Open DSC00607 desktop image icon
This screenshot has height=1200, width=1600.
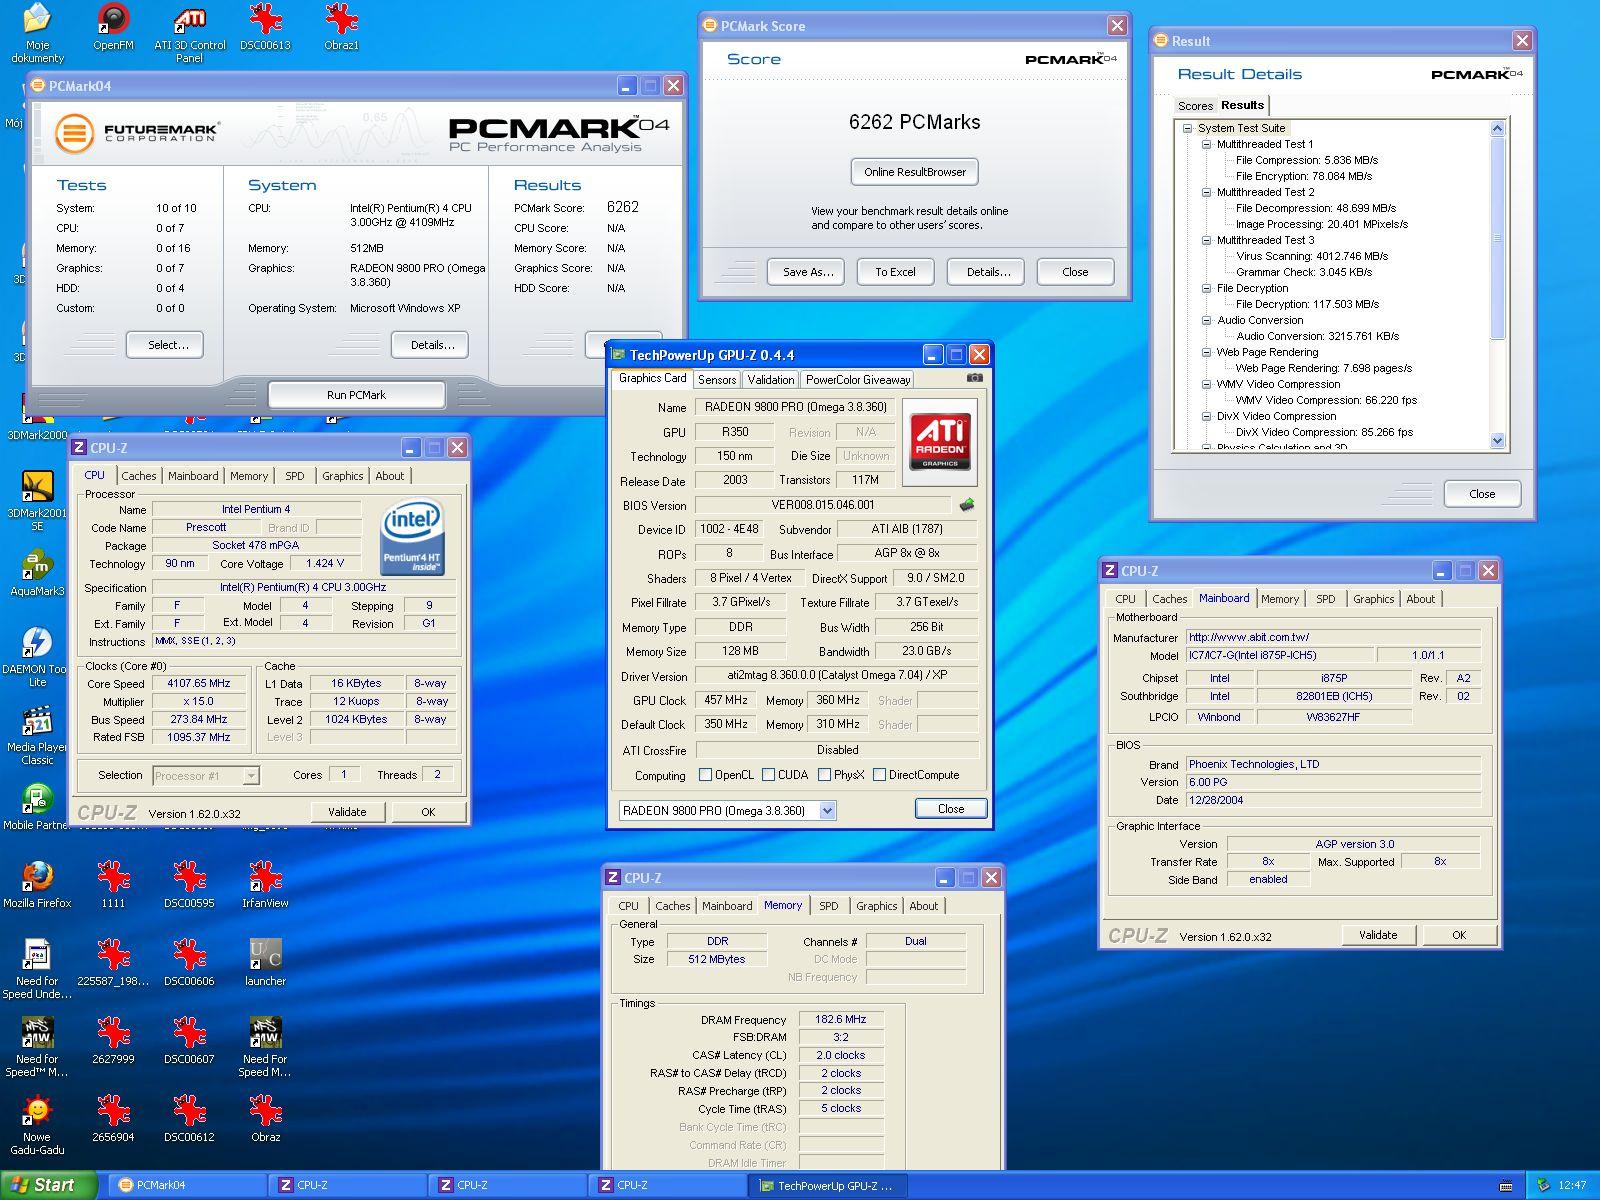click(189, 1041)
